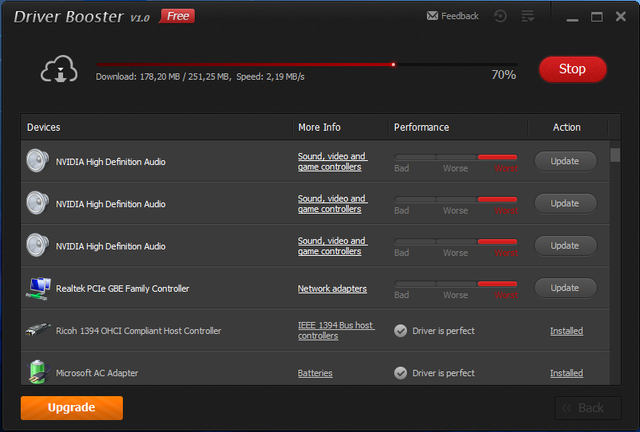640x432 pixels.
Task: Open the restore/rescue history icon
Action: (x=500, y=16)
